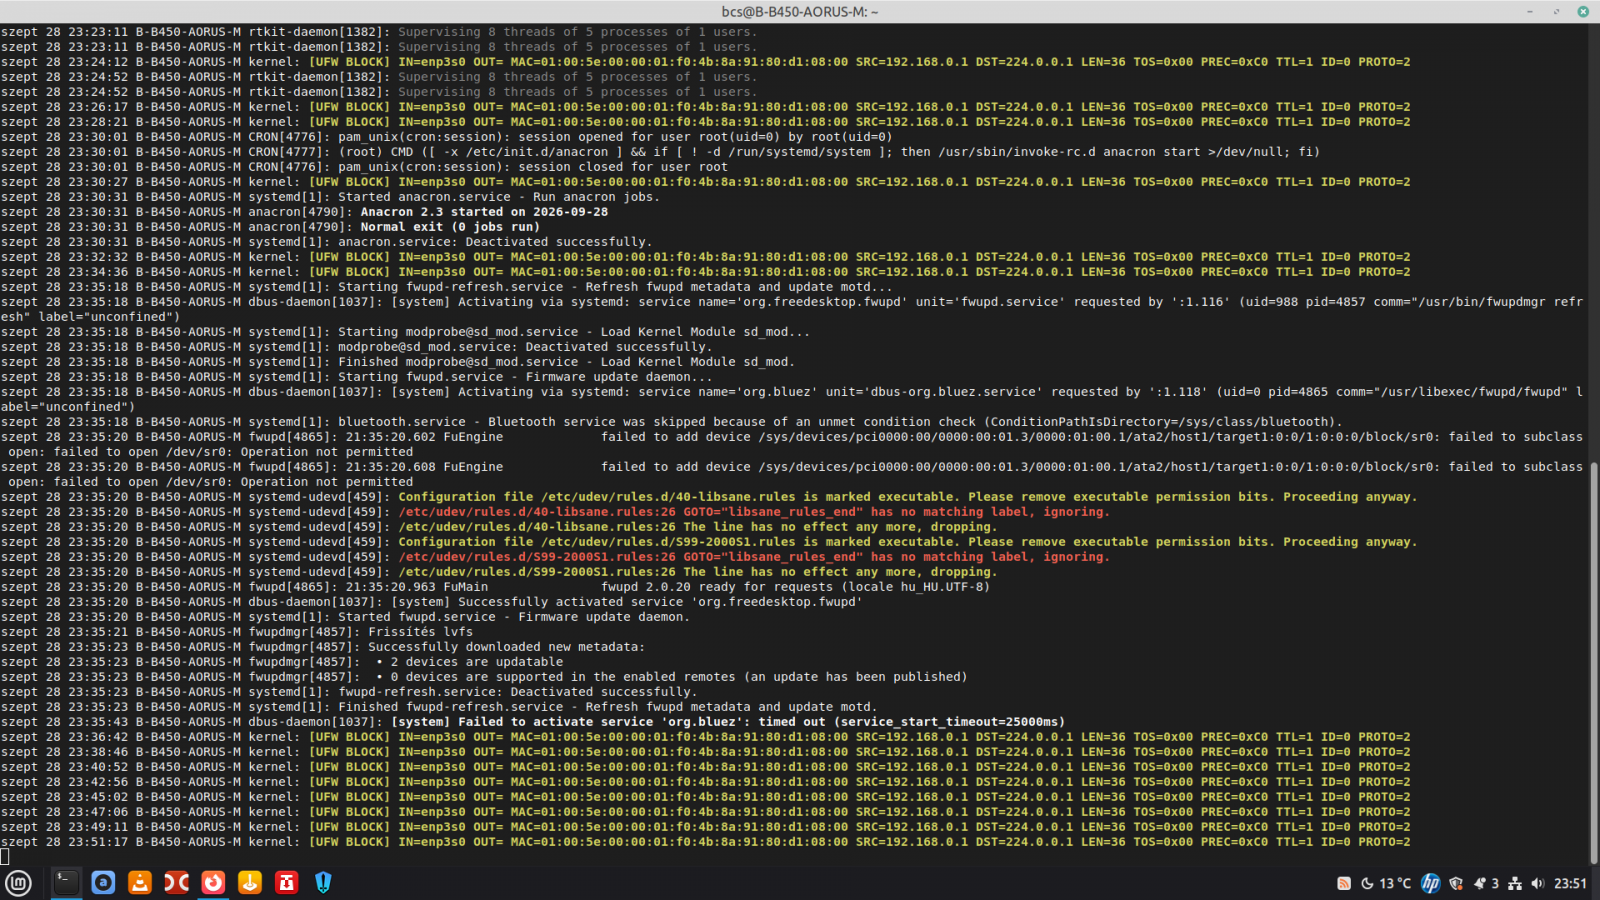Click 'fwupd 2.0.20 ready for requests' line
1600x900 pixels.
[795, 587]
